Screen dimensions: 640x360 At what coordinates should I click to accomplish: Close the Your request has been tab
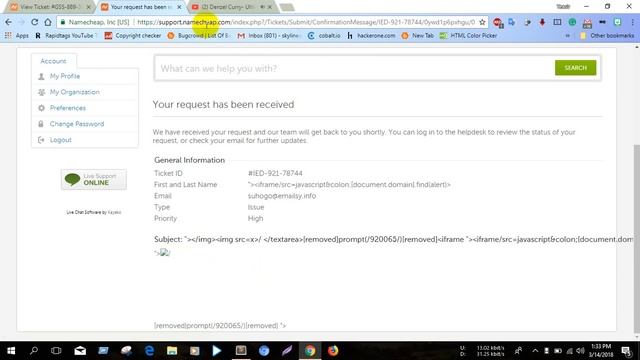tap(179, 7)
